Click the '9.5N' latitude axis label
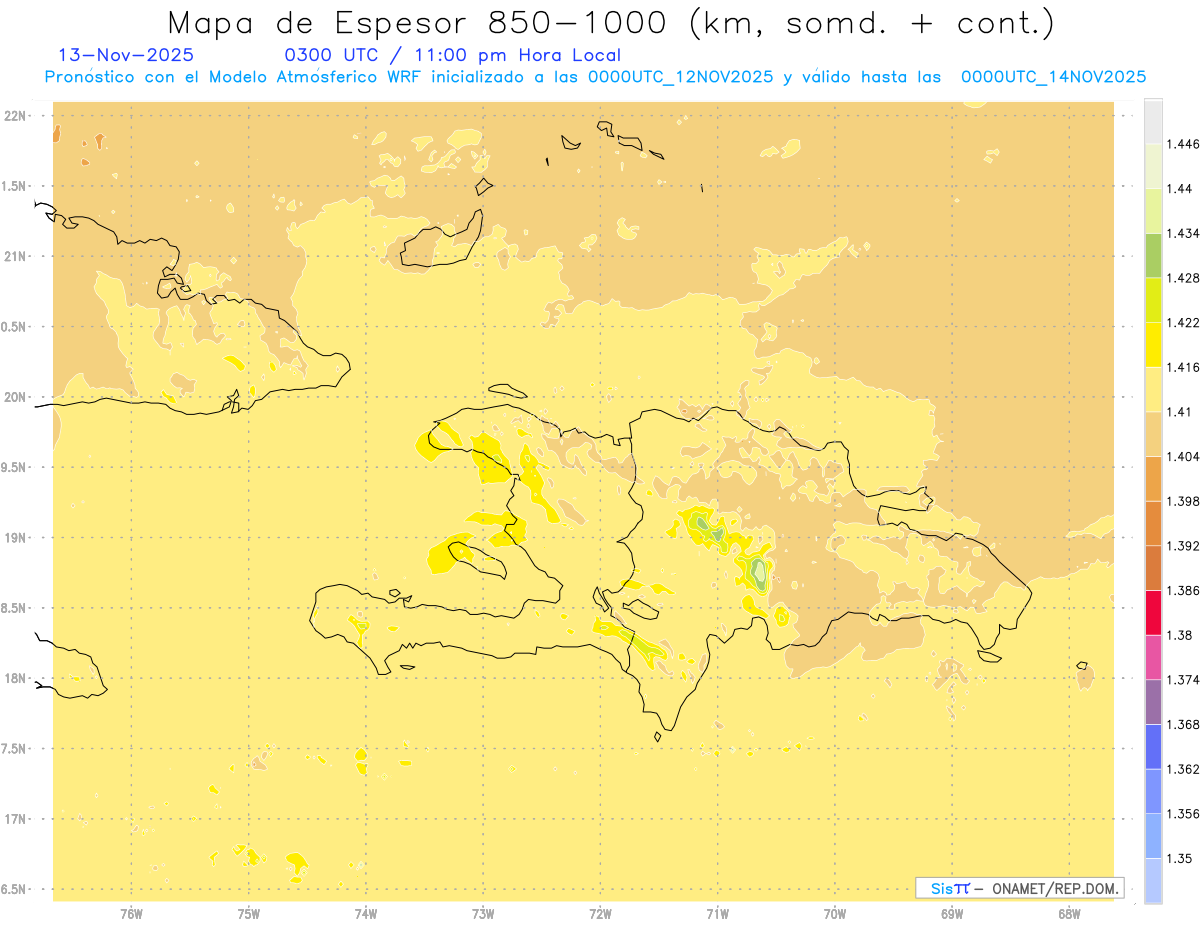 coord(16,467)
